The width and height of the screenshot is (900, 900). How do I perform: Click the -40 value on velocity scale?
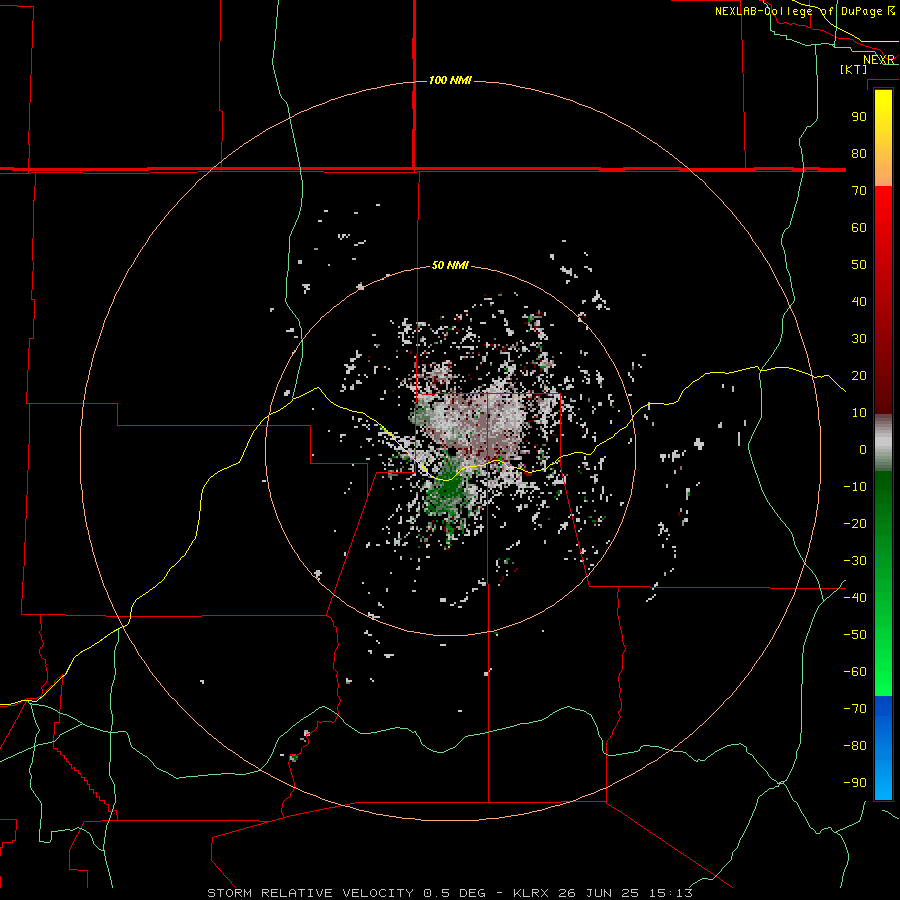click(x=855, y=598)
